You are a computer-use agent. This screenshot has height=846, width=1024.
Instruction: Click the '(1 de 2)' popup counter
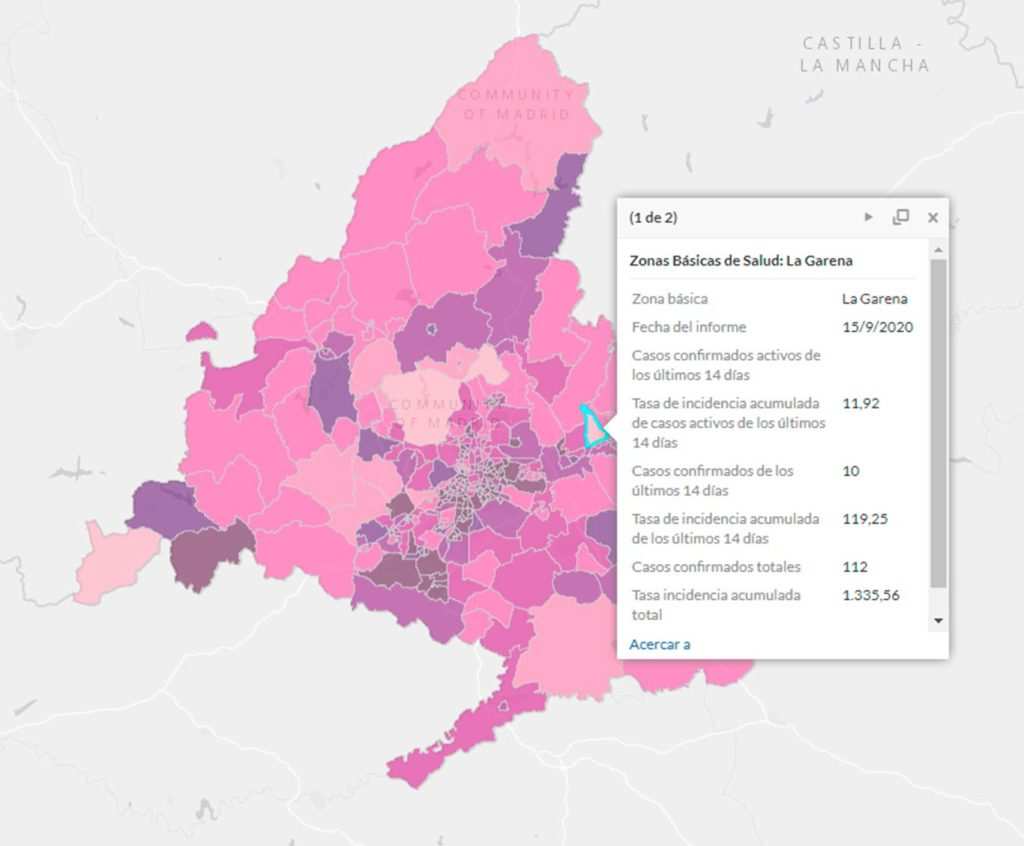tap(653, 217)
